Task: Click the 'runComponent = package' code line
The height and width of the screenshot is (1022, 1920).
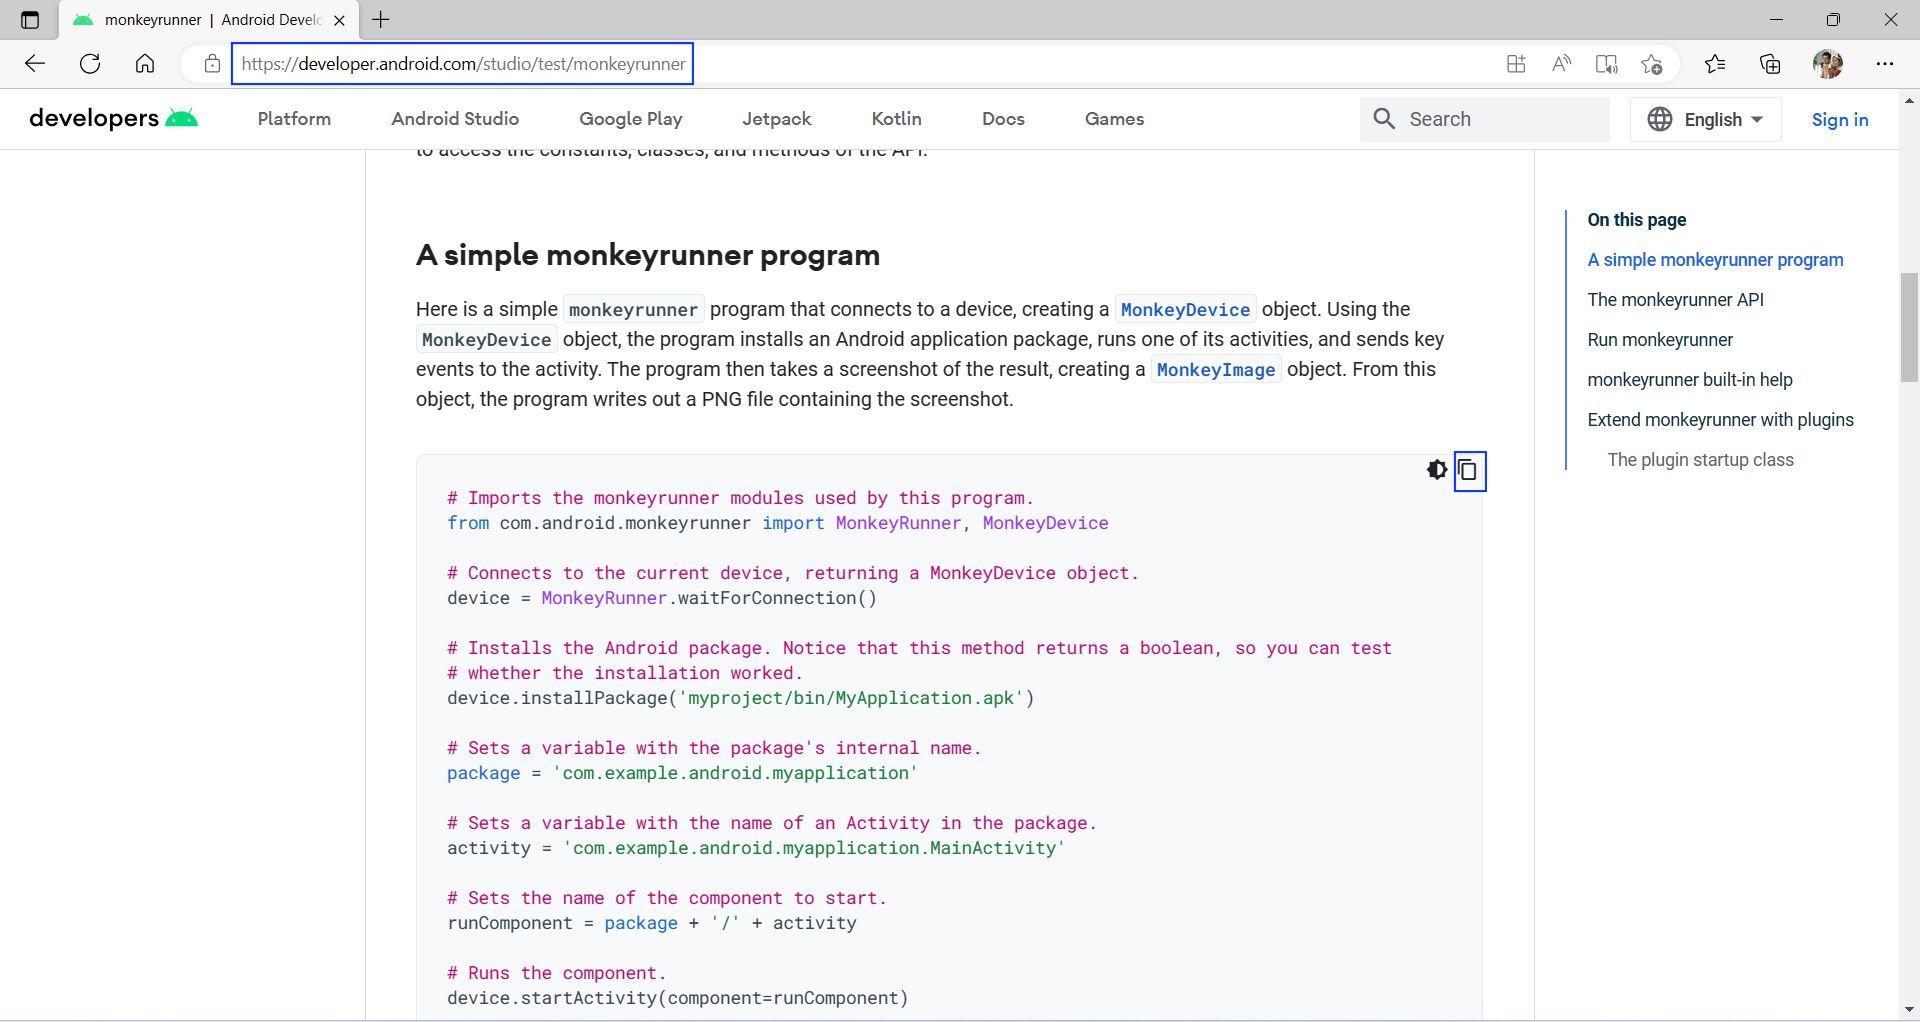Action: 651,923
